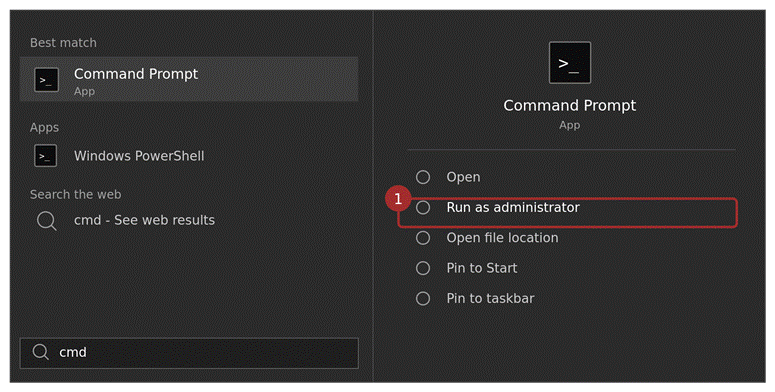Screen dimensions: 775x392
Task: Click the circle icon beside Run as administrator
Action: pyautogui.click(x=423, y=208)
